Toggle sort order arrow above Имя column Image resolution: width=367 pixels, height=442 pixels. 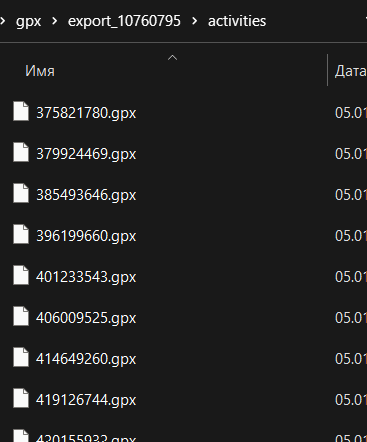(172, 58)
